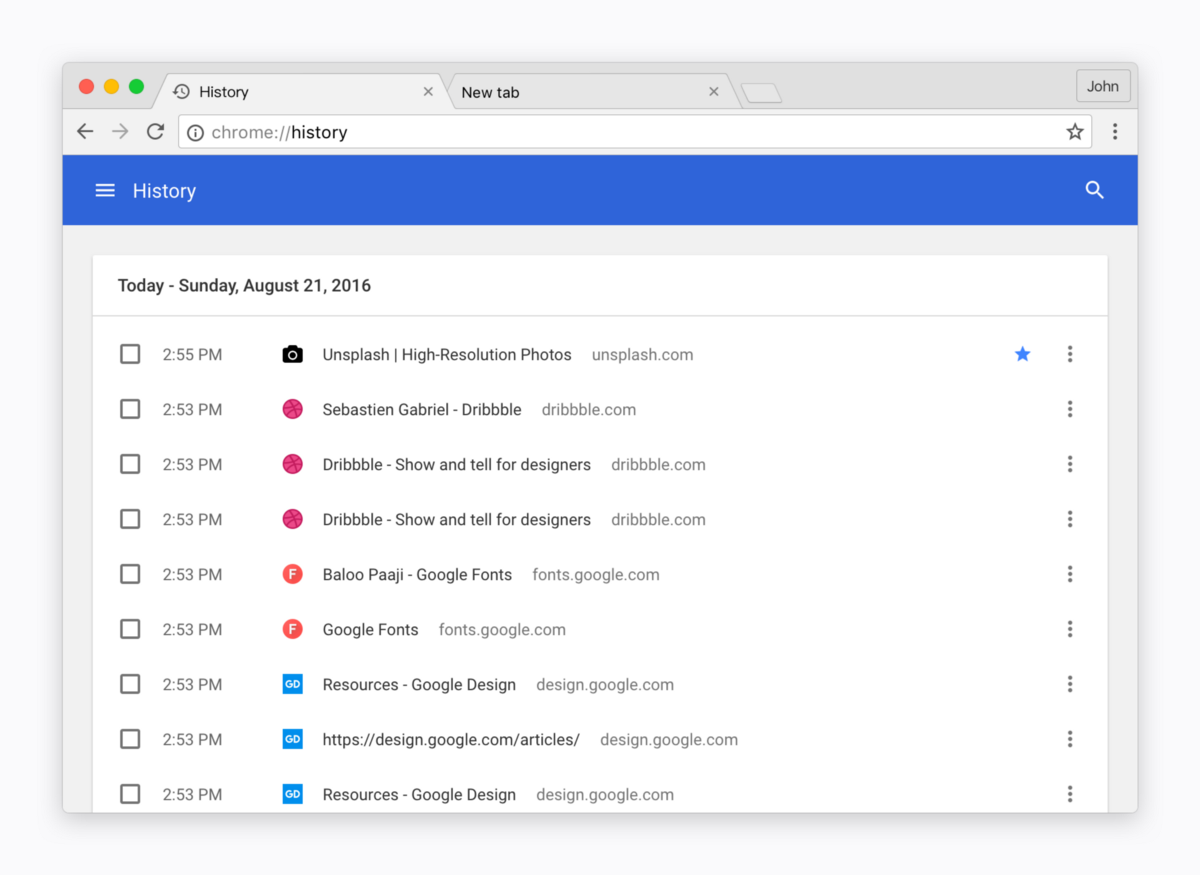Screen dimensions: 1200x875
Task: Reload the page
Action: click(x=155, y=132)
